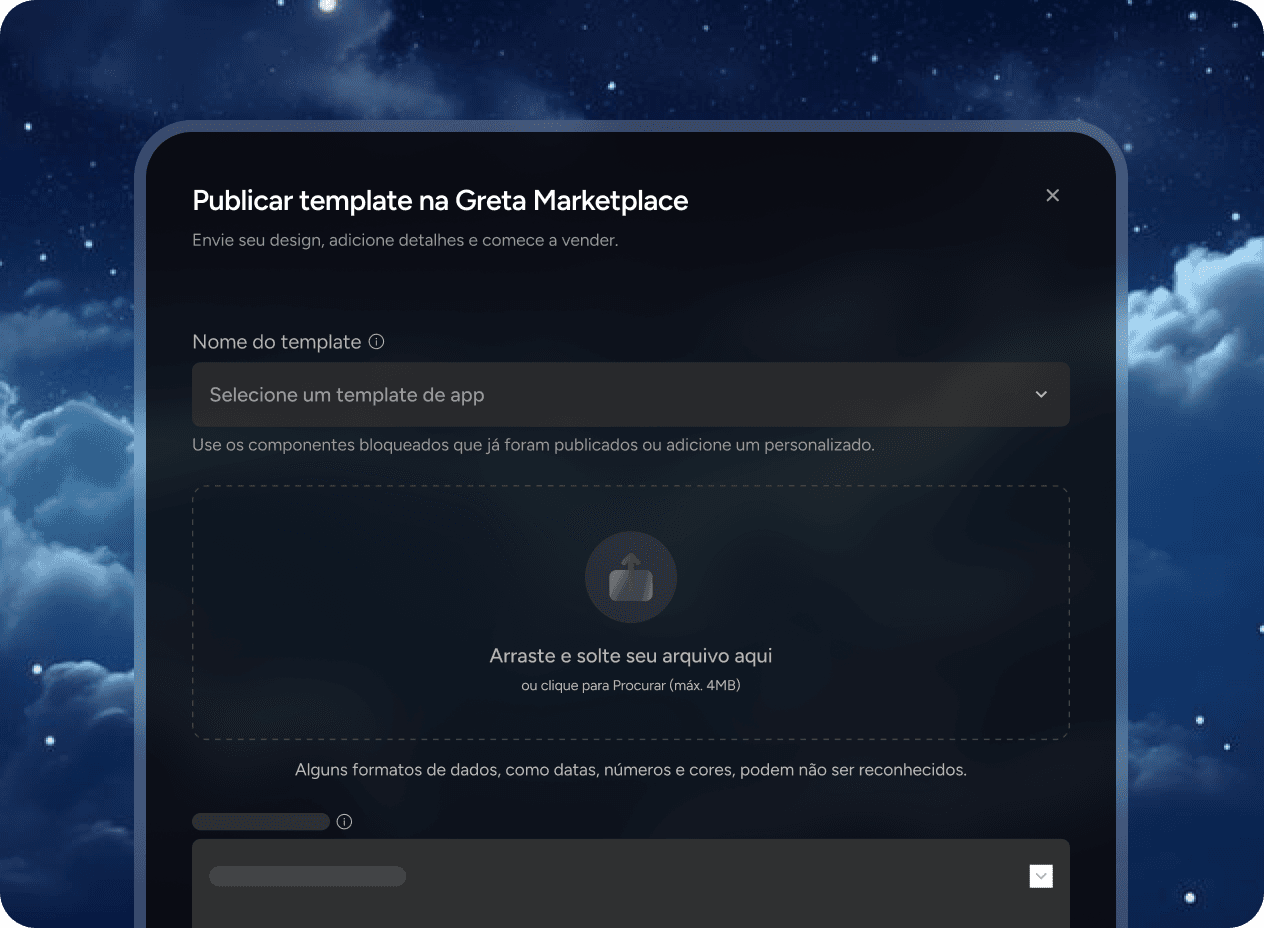This screenshot has width=1264, height=928.
Task: Click 'Envie seu design, adicione detalhes' subtitle
Action: tap(405, 241)
